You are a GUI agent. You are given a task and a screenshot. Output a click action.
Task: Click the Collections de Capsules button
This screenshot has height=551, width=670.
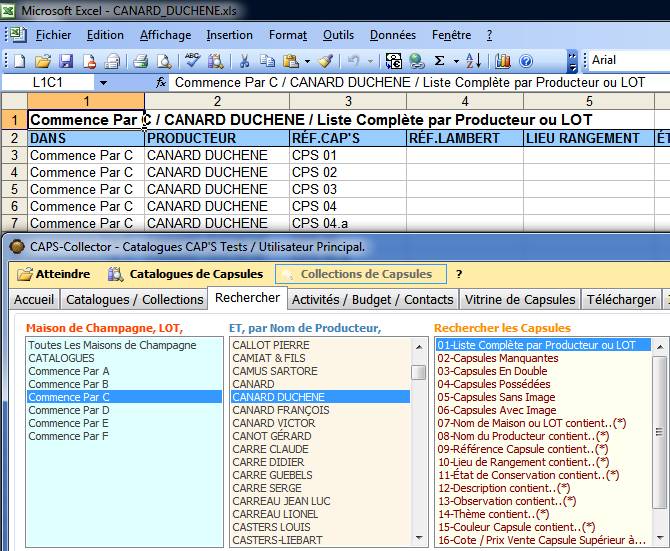pos(361,274)
